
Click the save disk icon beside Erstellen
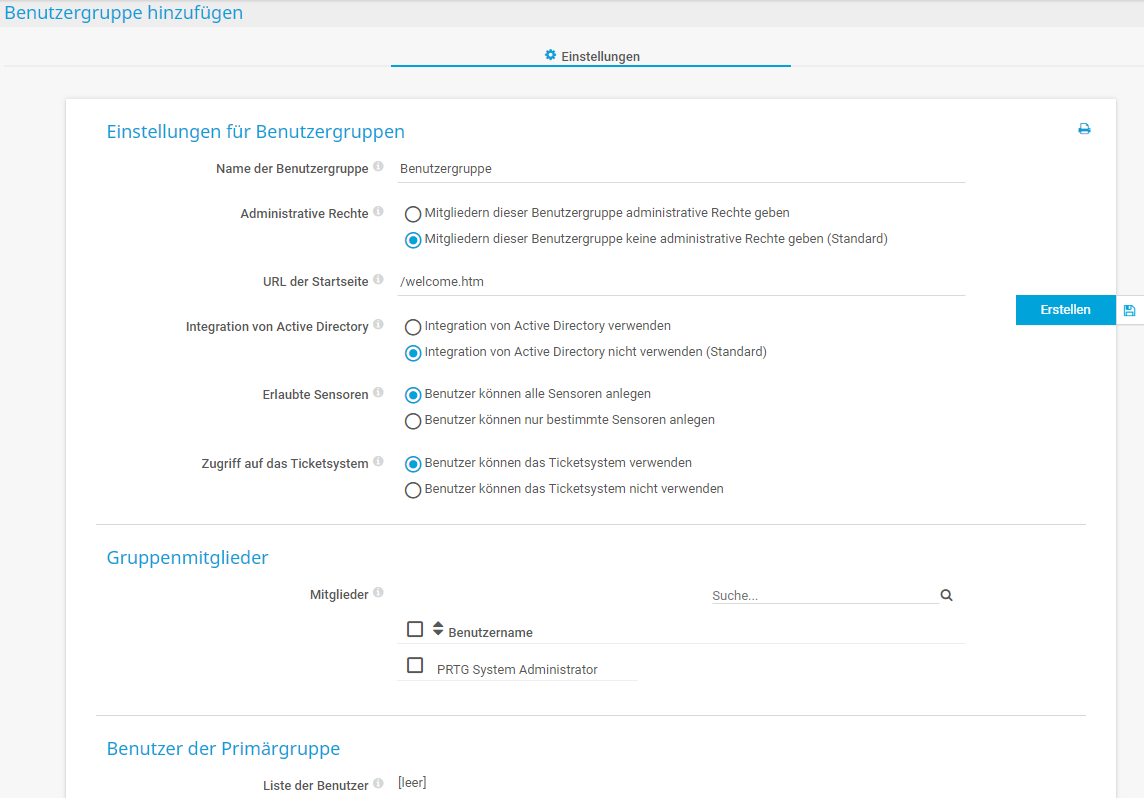pos(1129,310)
